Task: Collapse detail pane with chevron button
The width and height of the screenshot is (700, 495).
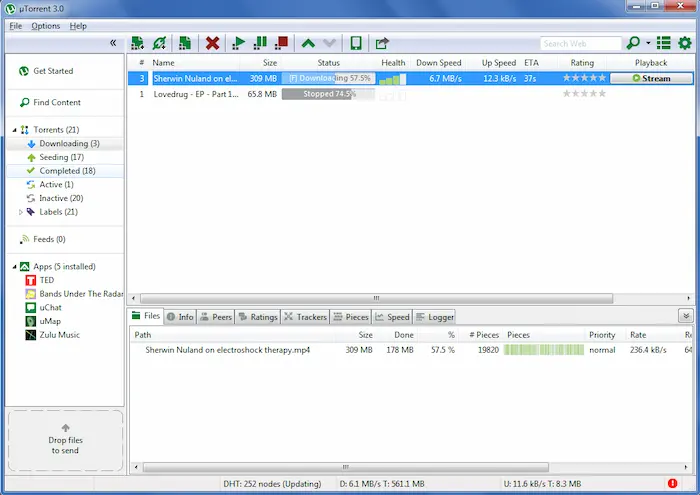Action: 686,316
